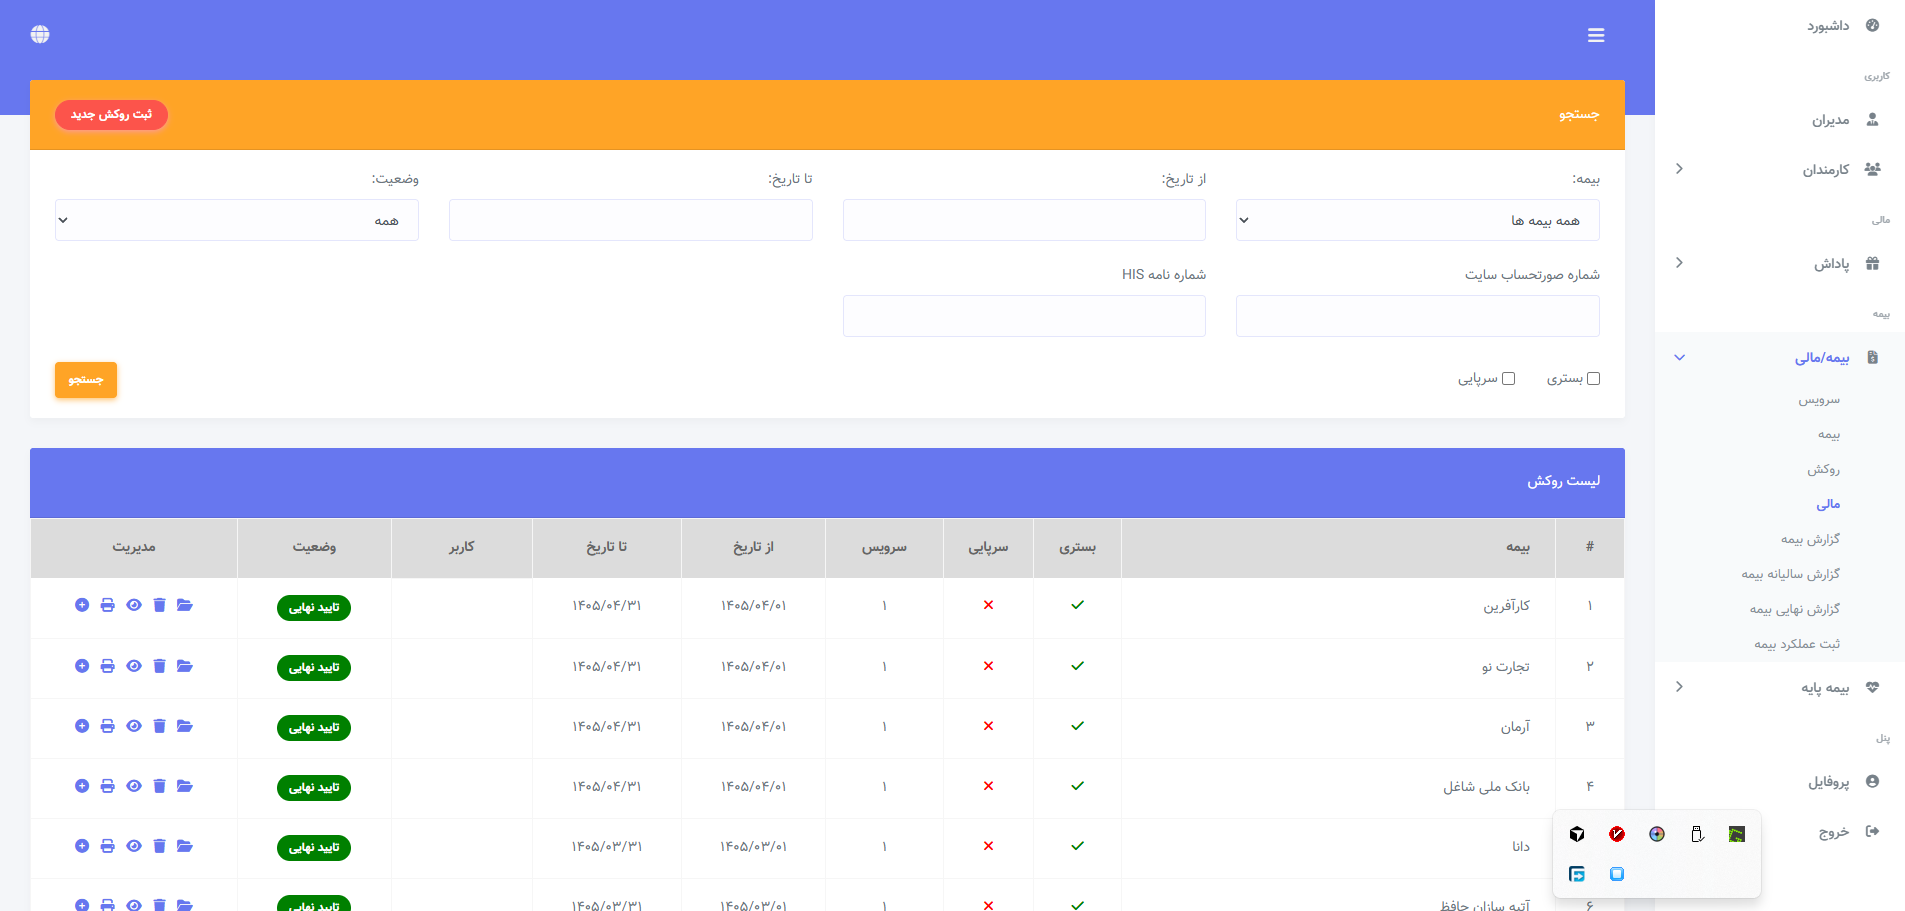Open ثبت عملکرد بیمه submenu item
Image resolution: width=1905 pixels, height=911 pixels.
[x=1797, y=644]
